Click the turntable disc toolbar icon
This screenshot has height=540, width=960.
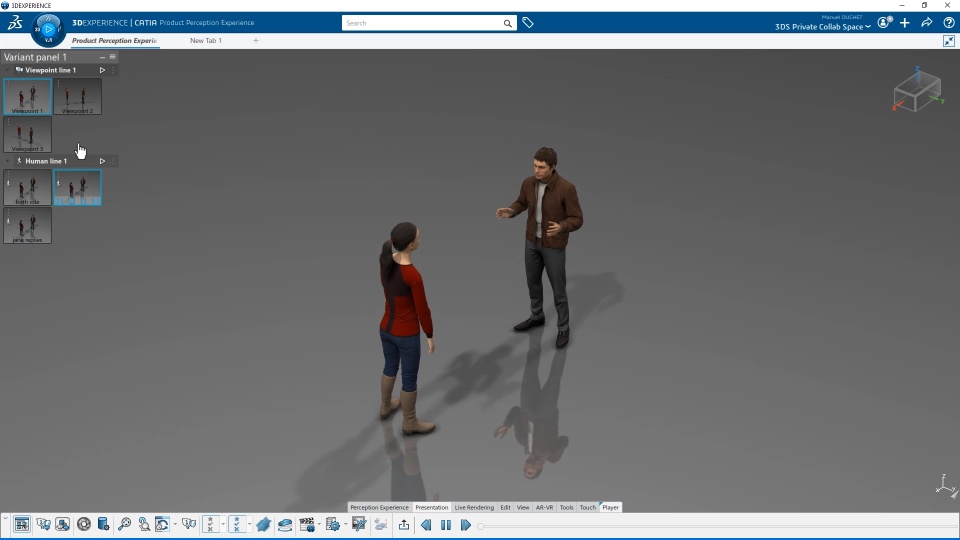285,524
